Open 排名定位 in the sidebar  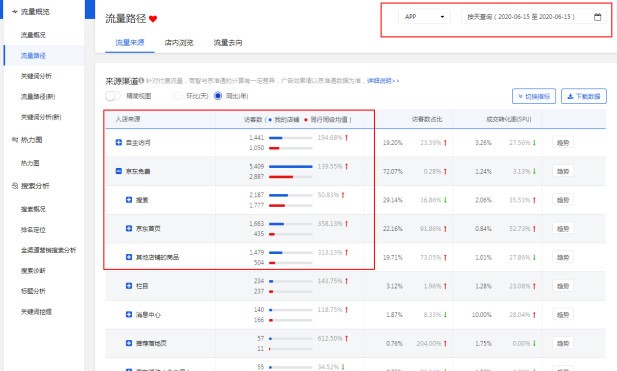(33, 229)
